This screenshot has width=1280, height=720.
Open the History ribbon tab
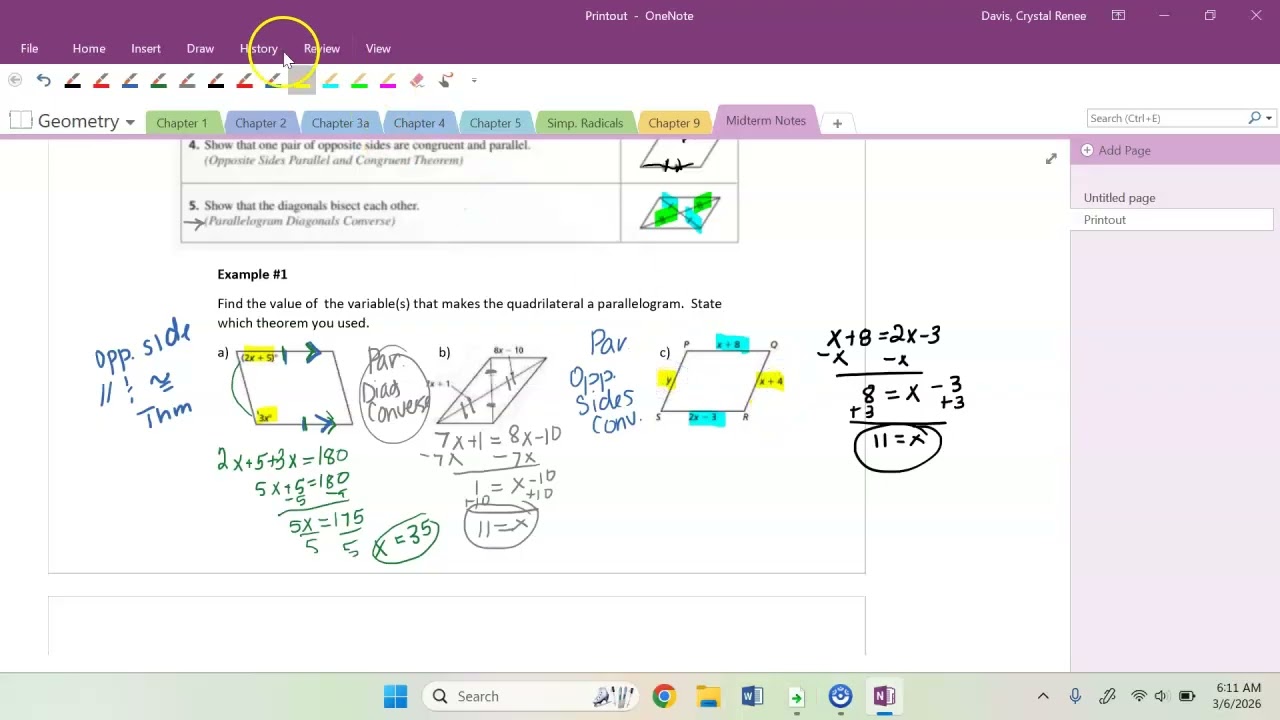click(x=259, y=48)
